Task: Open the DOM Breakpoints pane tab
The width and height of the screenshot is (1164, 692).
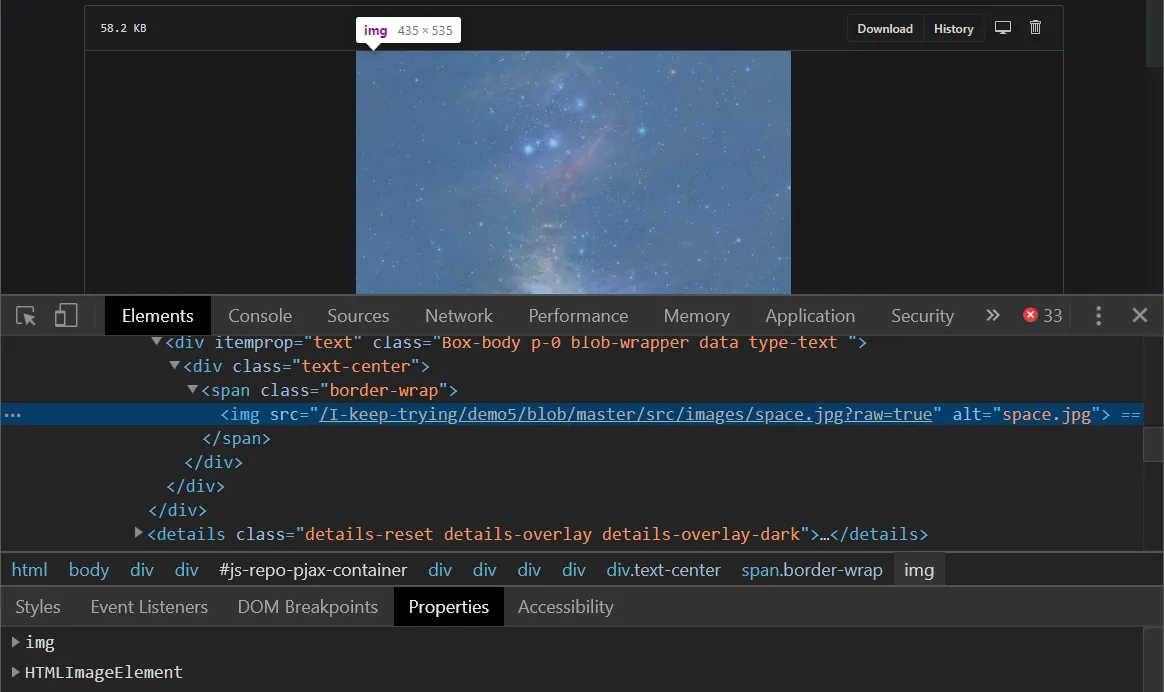Action: [x=307, y=607]
